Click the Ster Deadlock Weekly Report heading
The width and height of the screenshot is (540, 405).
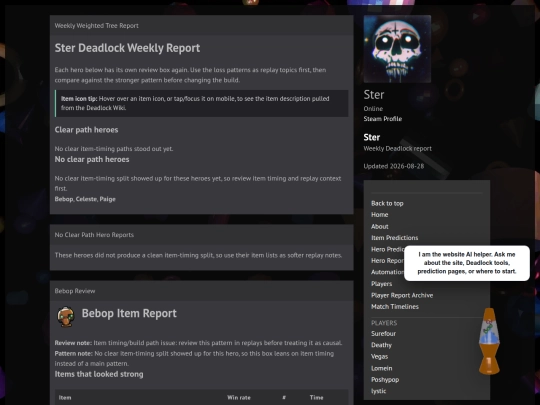(127, 48)
